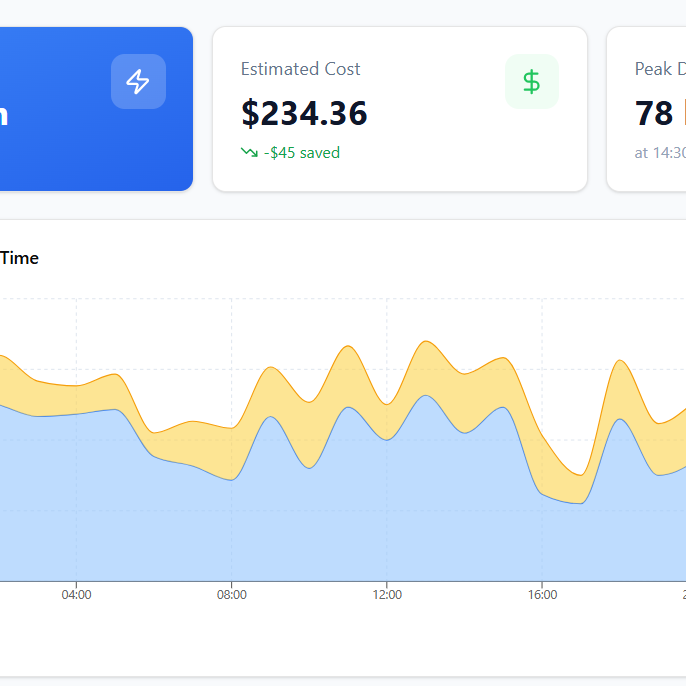Viewport: 686px width, 686px height.
Task: Click the 08:00 axis label
Action: click(231, 594)
